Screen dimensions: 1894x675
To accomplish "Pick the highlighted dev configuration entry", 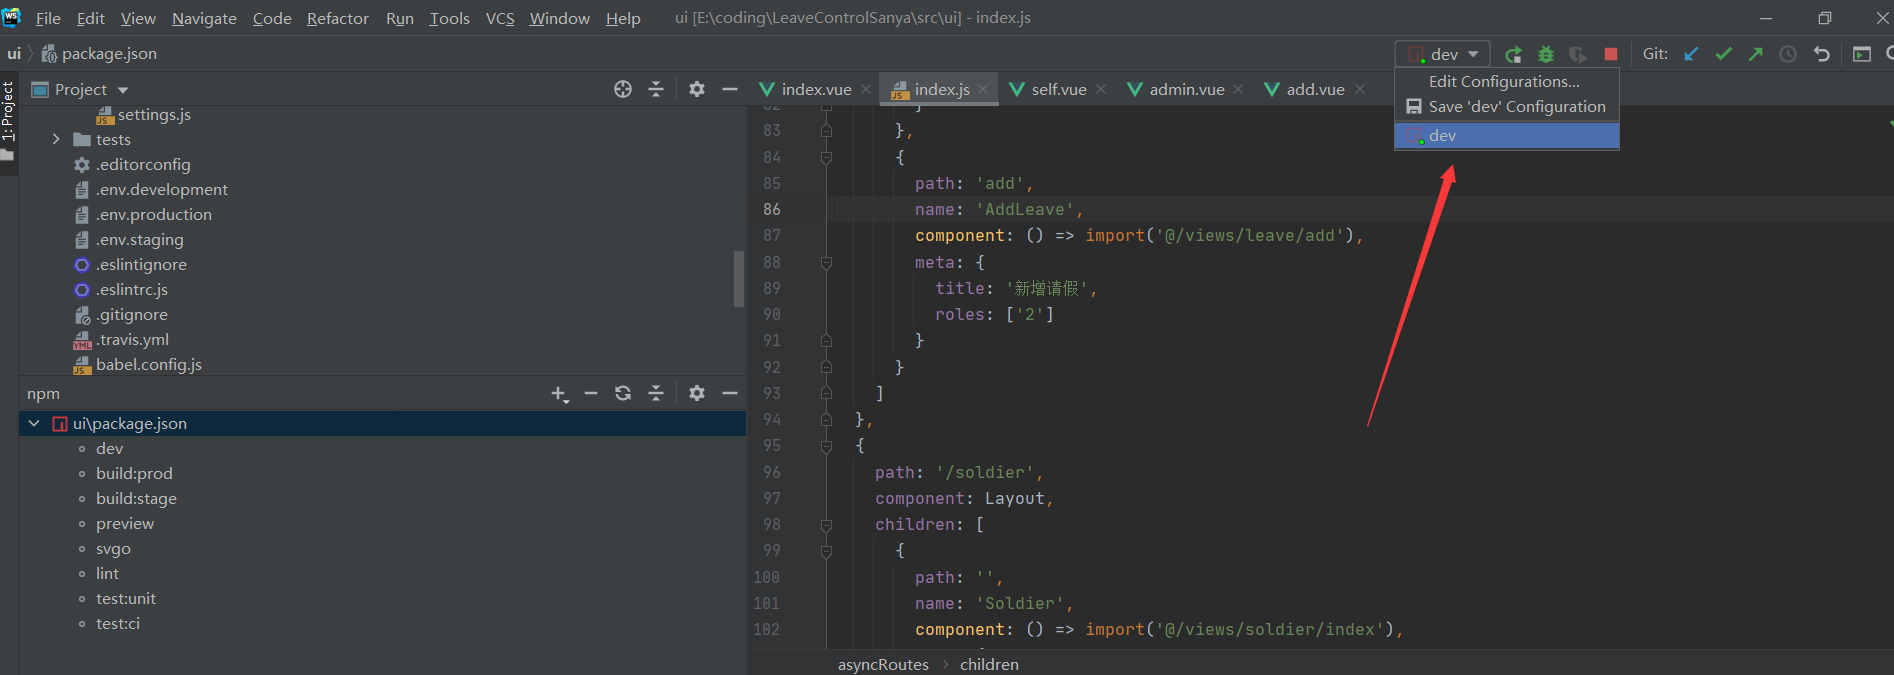I will 1507,135.
